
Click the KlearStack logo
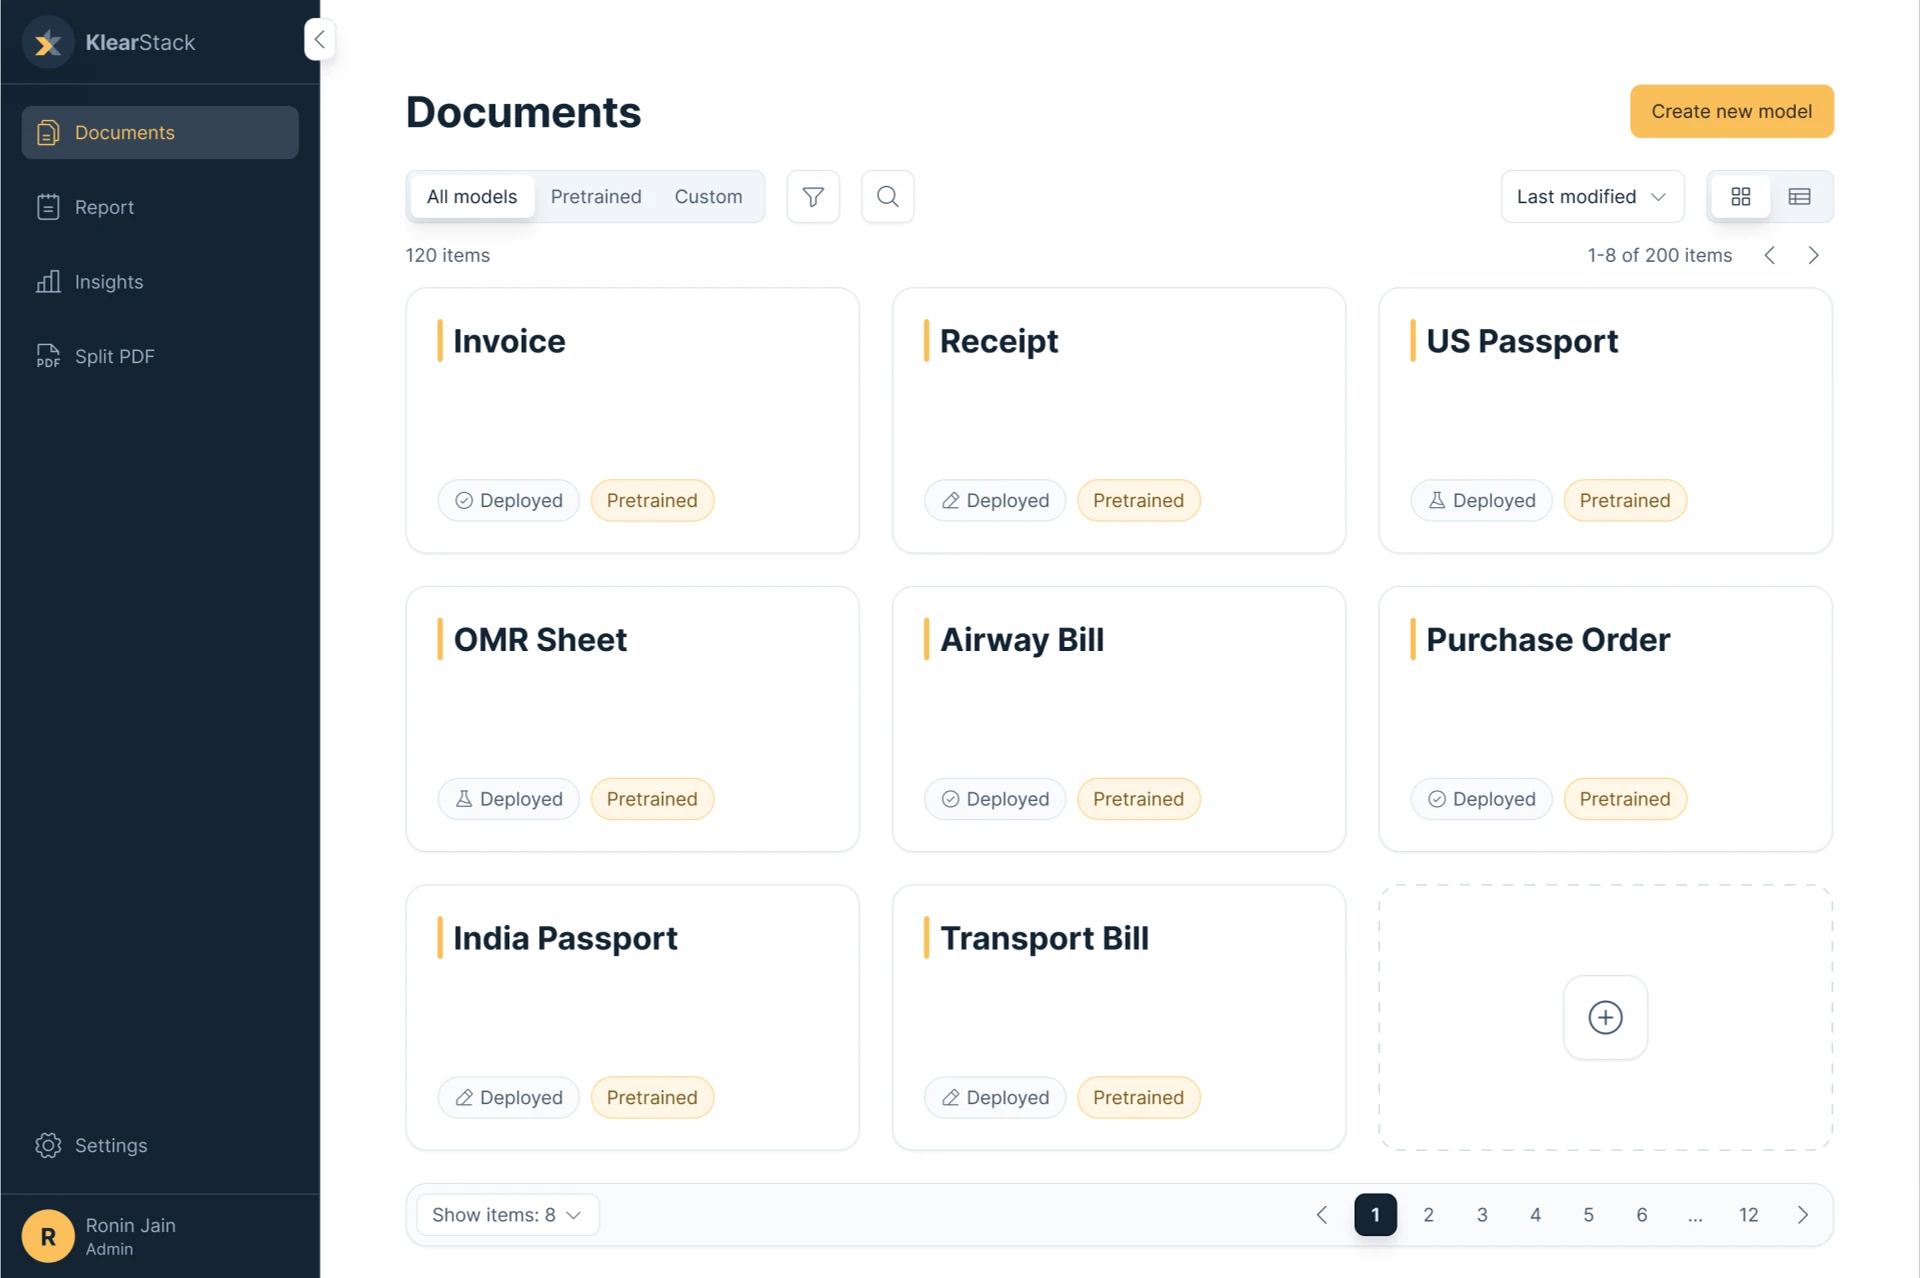click(110, 42)
